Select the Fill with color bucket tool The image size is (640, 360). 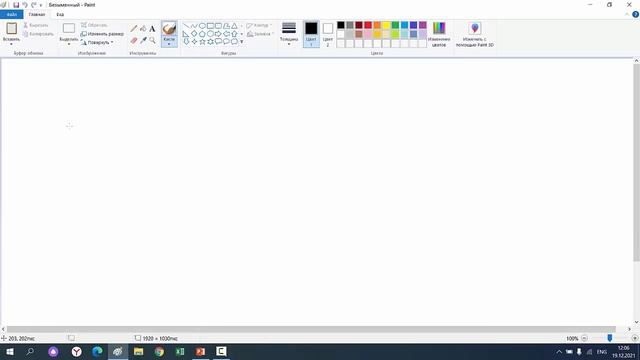(143, 29)
